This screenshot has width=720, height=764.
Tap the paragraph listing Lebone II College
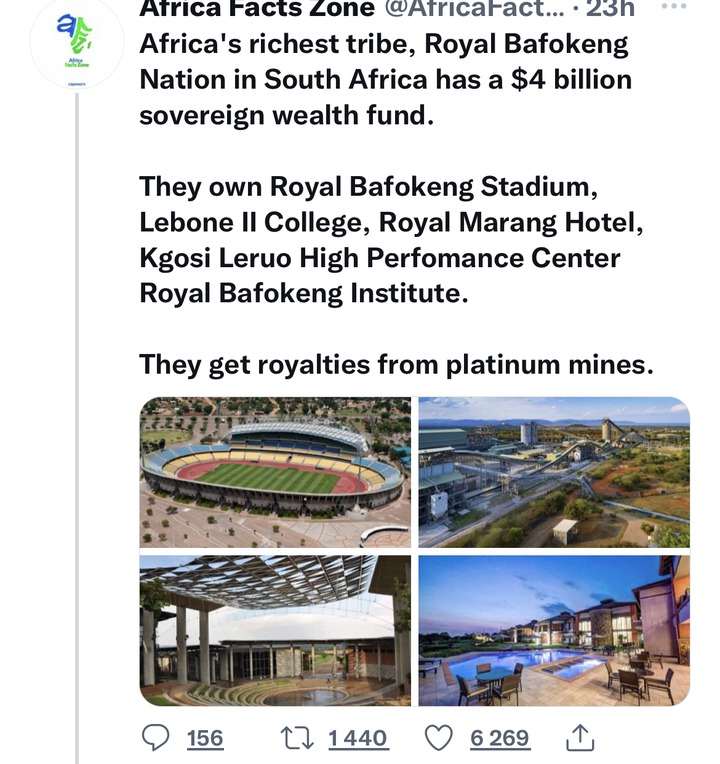coord(391,240)
